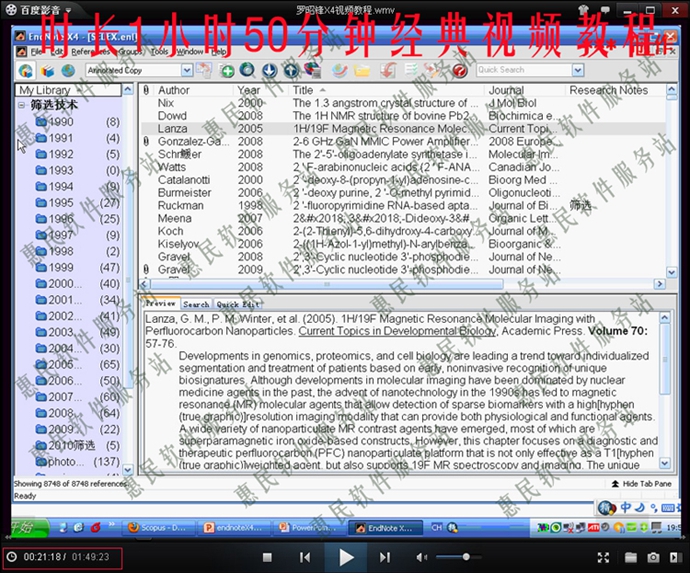Click scroll-down arrow of reference list
Screen dimensions: 690x573
point(672,272)
